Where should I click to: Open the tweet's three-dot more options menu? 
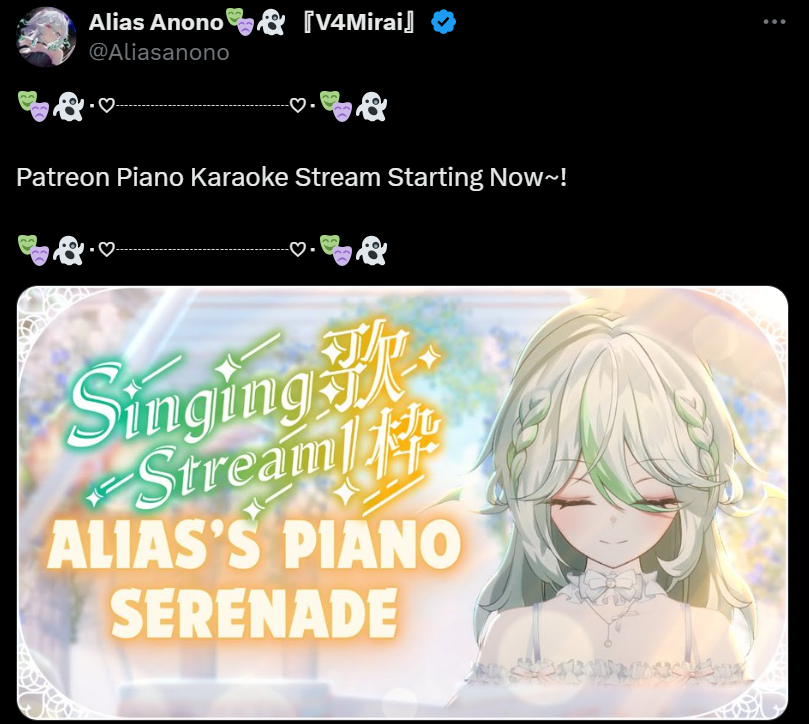pos(774,22)
